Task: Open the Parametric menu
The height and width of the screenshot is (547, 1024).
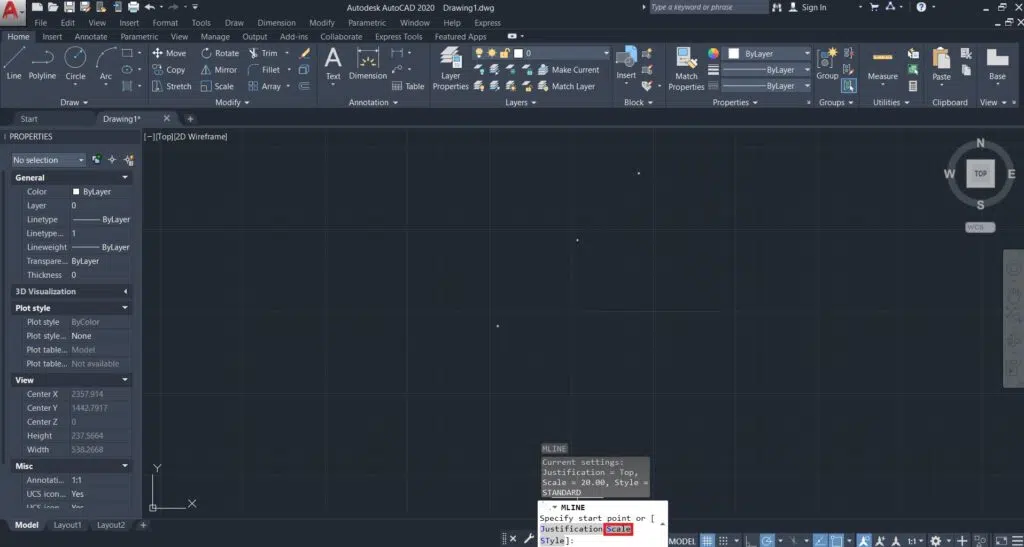Action: point(367,22)
